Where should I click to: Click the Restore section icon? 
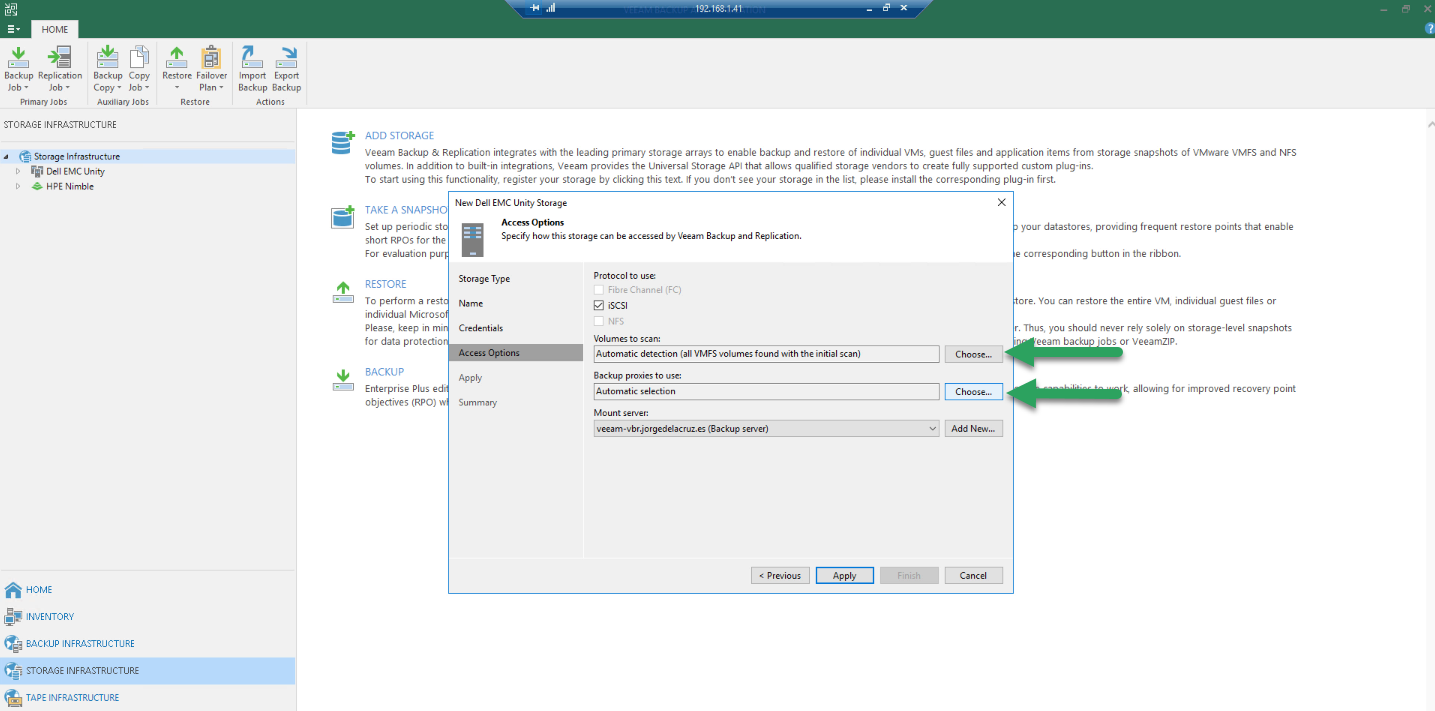coord(343,292)
